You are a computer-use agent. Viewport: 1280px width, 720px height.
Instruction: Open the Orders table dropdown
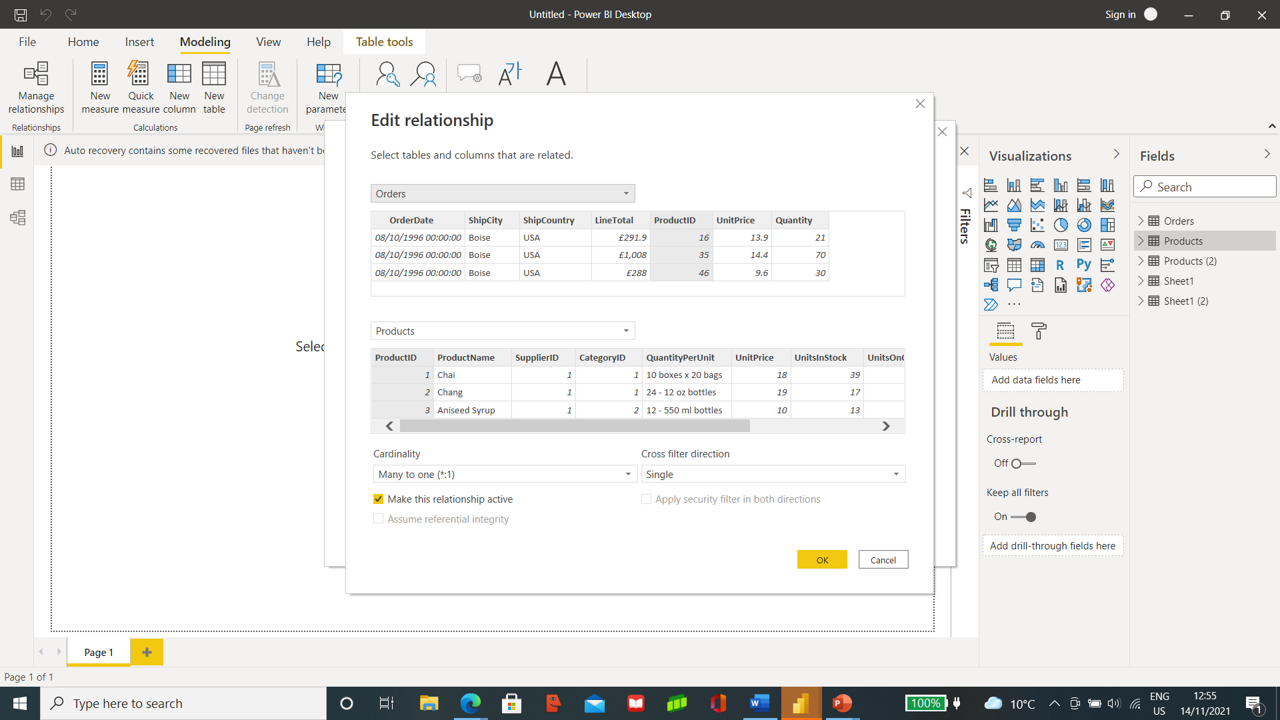(x=503, y=193)
